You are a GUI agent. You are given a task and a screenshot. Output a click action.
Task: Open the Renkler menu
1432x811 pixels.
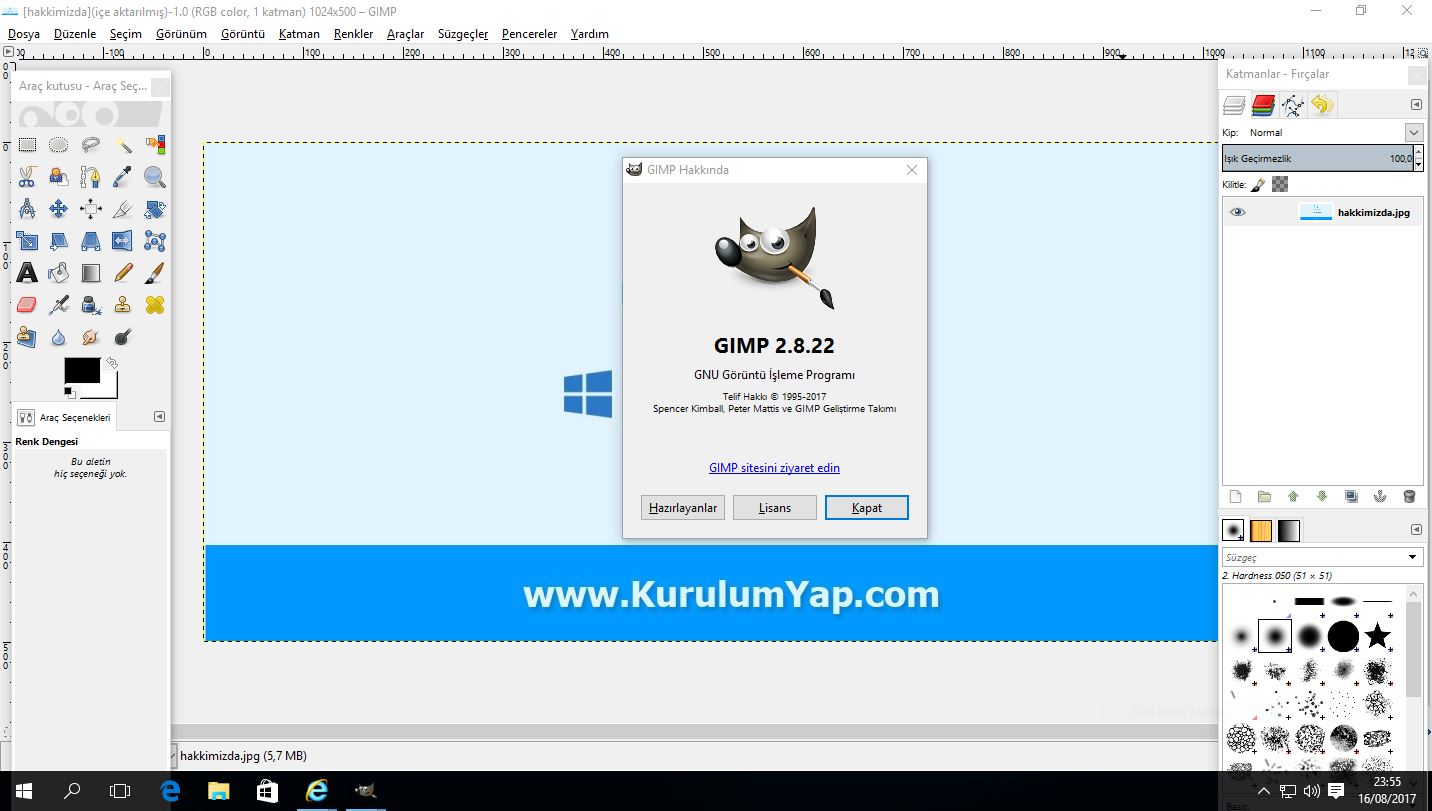pos(354,34)
